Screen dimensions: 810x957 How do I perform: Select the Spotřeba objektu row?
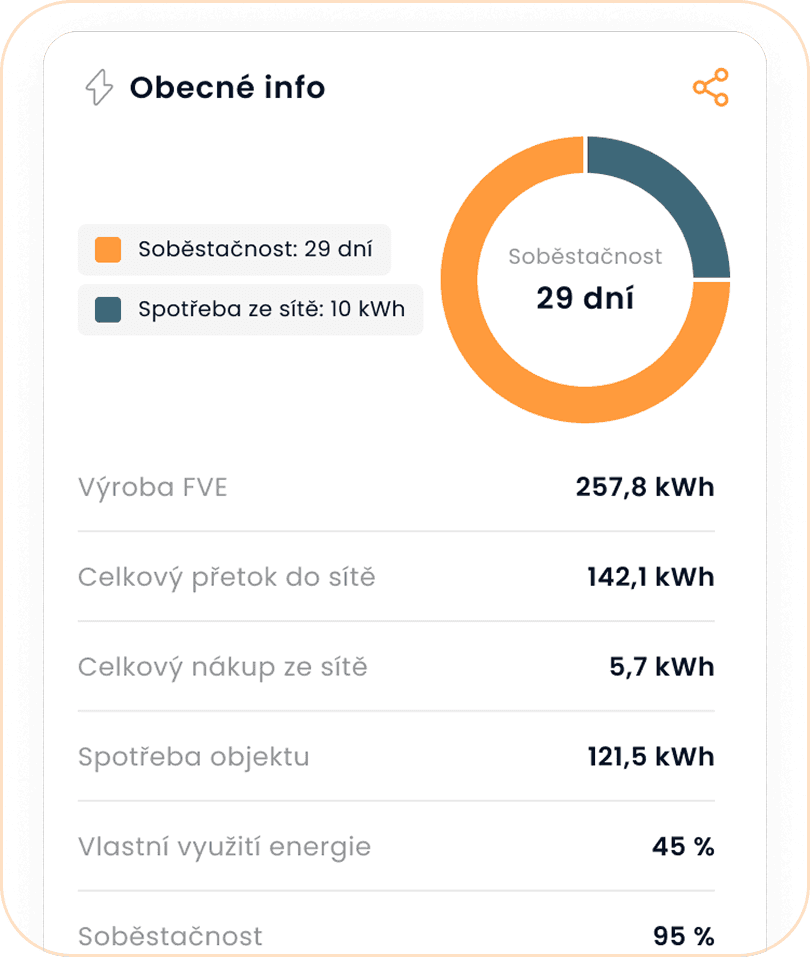[x=194, y=757]
